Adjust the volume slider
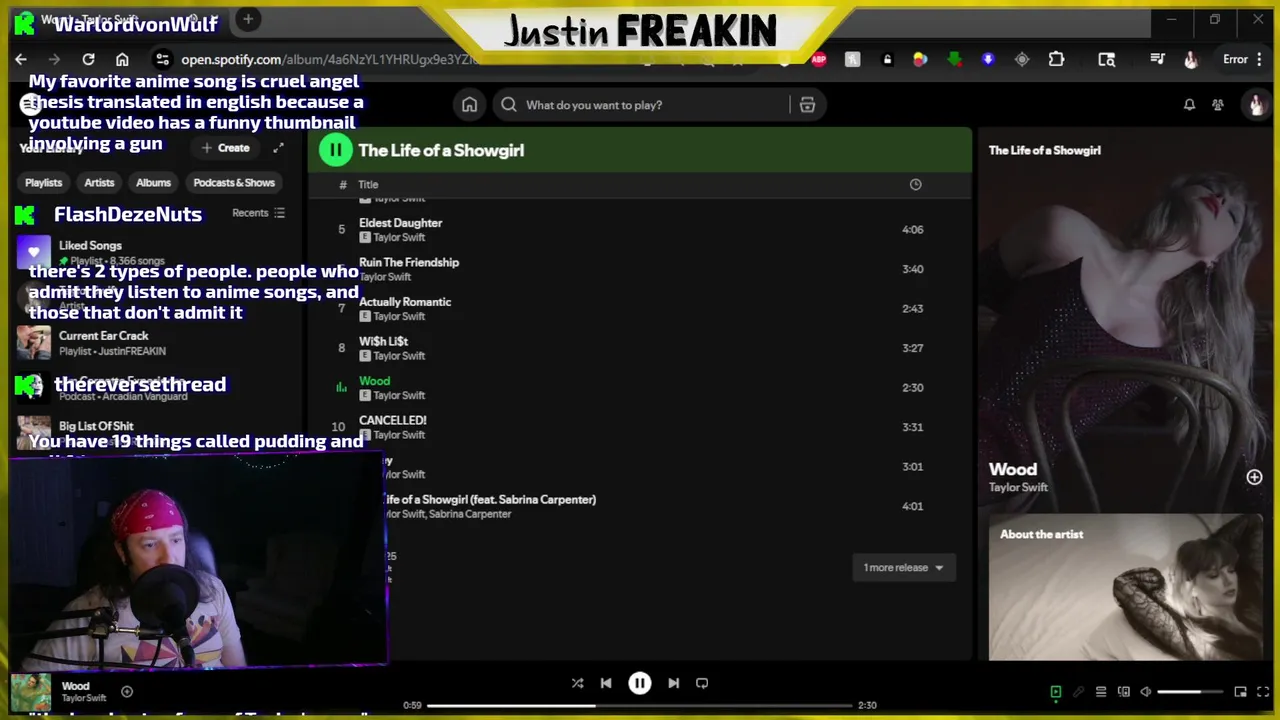This screenshot has width=1280, height=720. click(x=1192, y=691)
